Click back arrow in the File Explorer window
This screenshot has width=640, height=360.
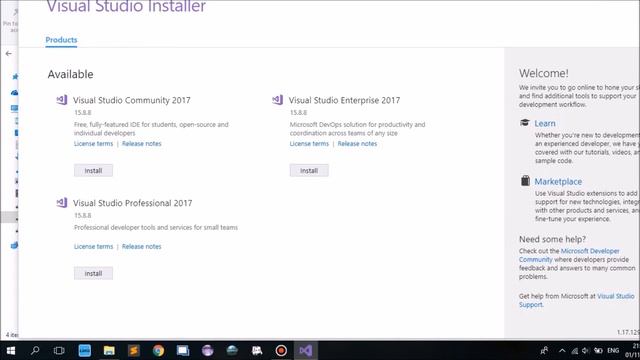pyautogui.click(x=9, y=53)
